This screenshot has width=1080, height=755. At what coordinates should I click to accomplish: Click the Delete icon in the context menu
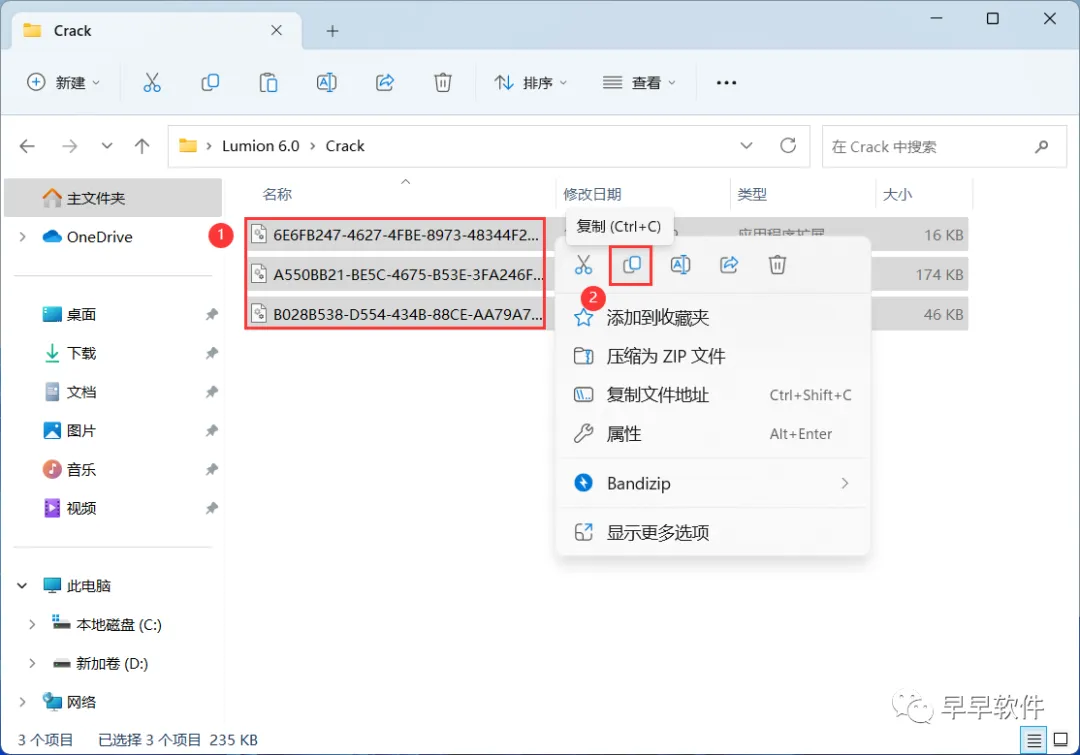click(x=778, y=265)
